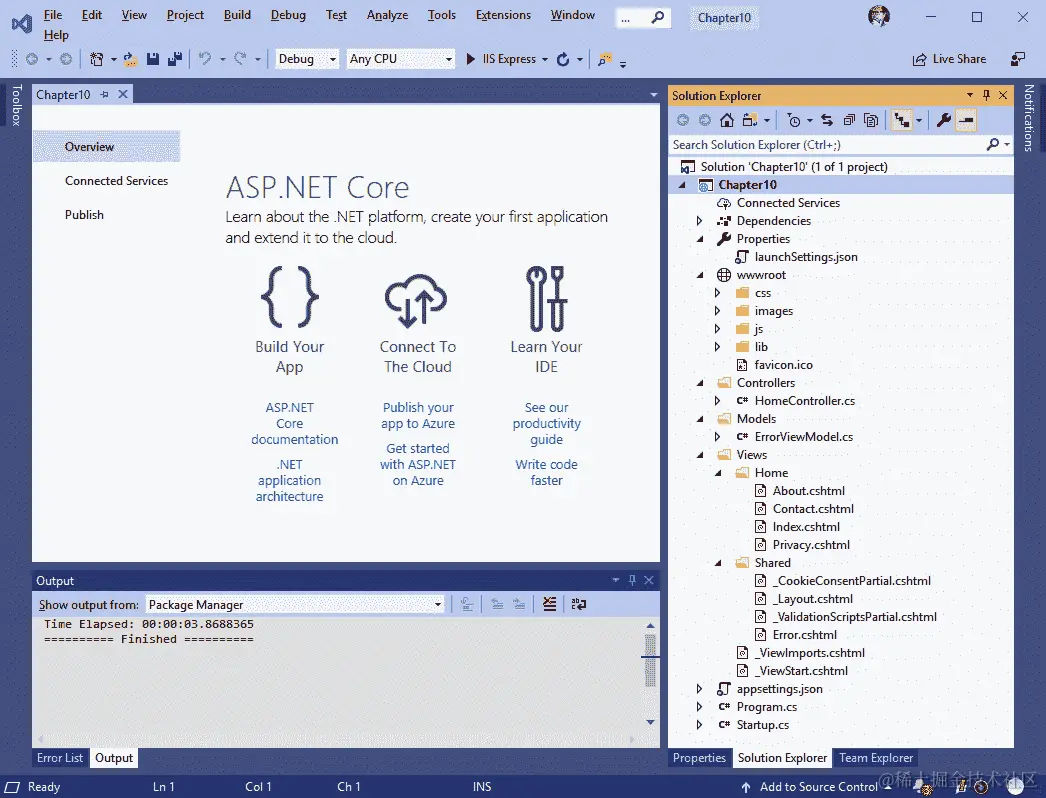
Task: Expand the css folder
Action: tap(717, 292)
